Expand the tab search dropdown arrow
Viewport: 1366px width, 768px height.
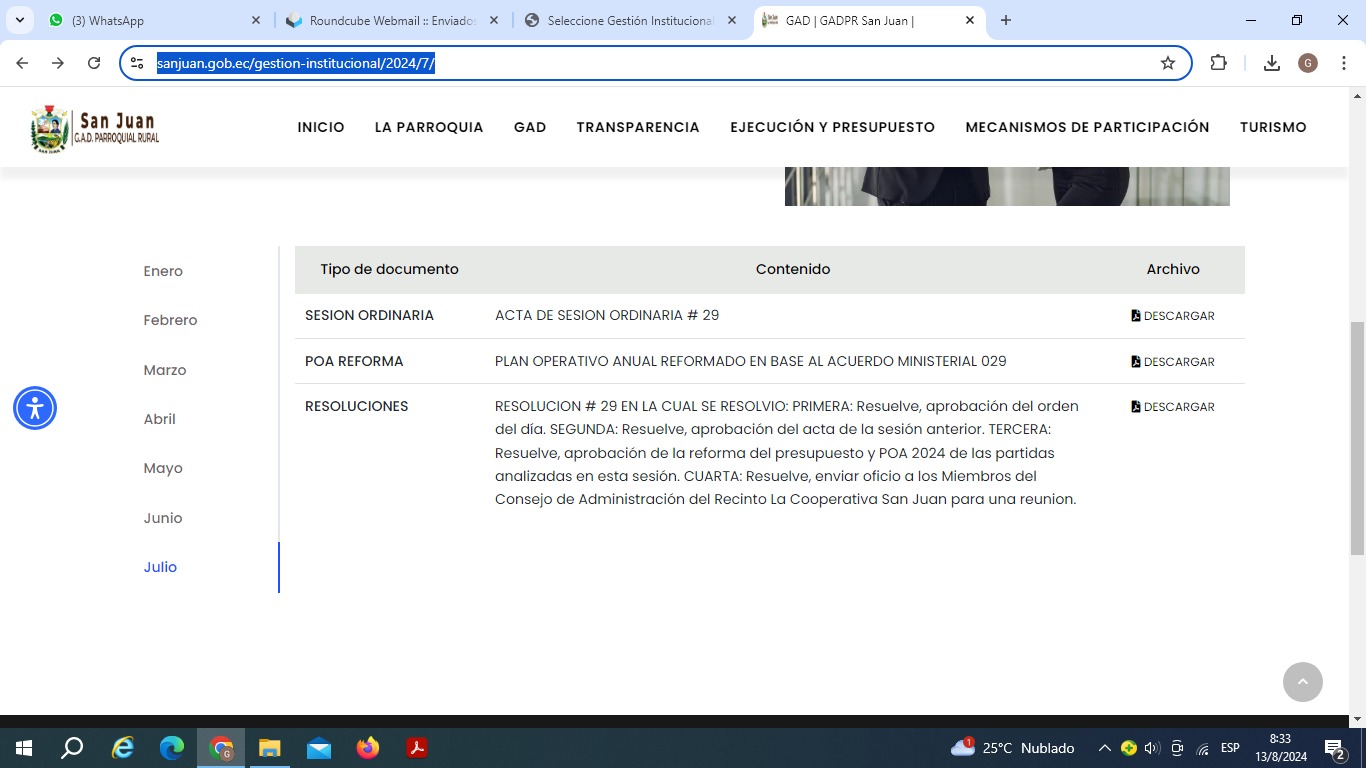click(20, 20)
